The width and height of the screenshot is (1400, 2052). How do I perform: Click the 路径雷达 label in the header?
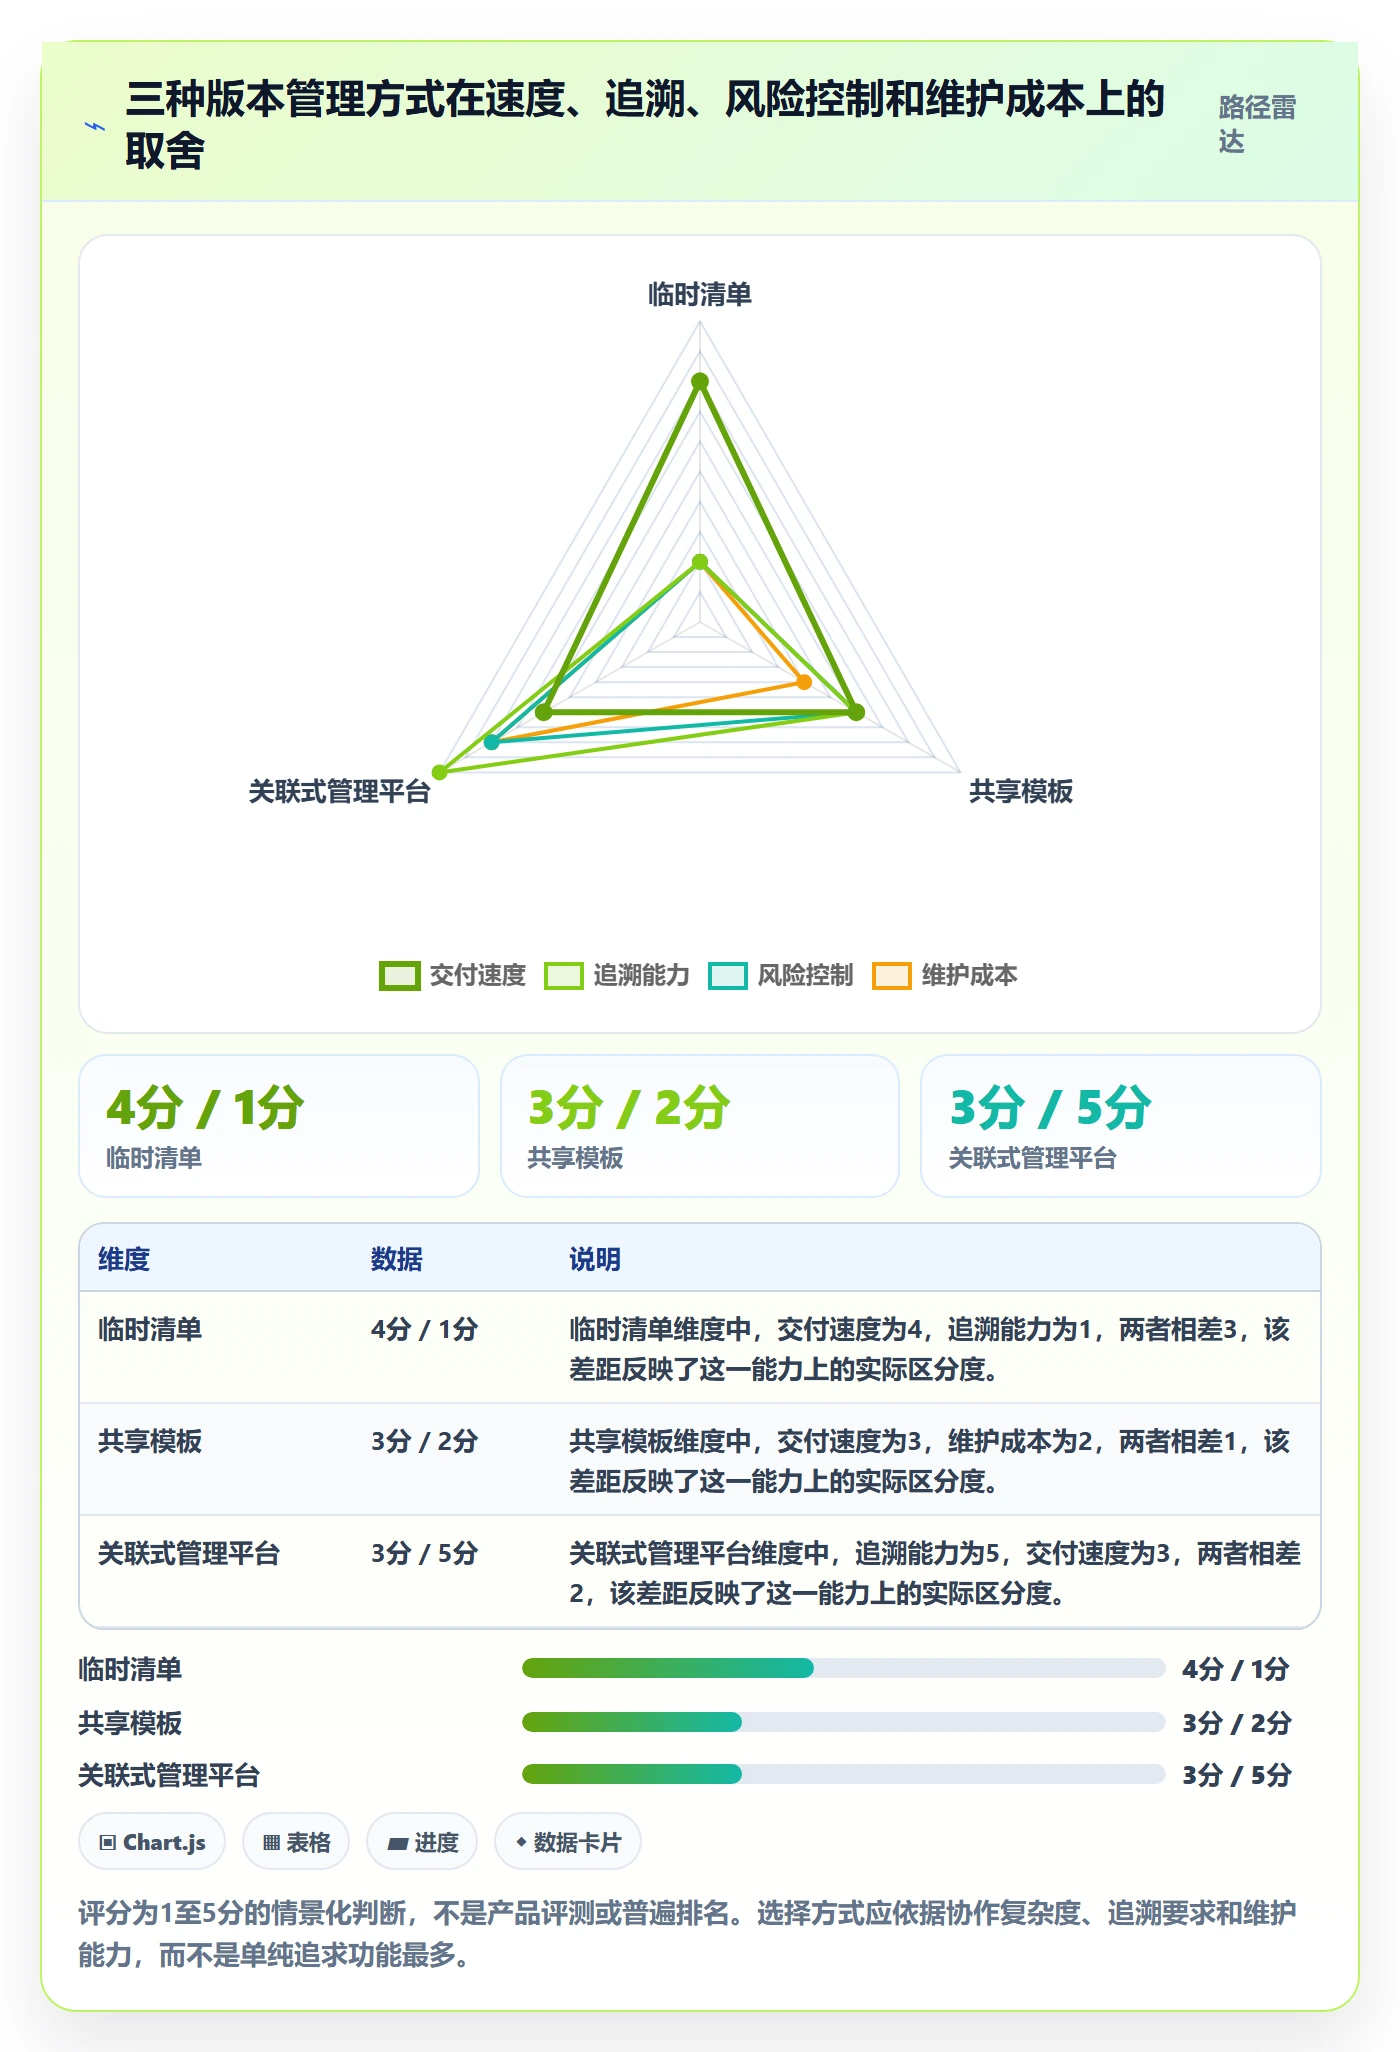[x=1257, y=124]
